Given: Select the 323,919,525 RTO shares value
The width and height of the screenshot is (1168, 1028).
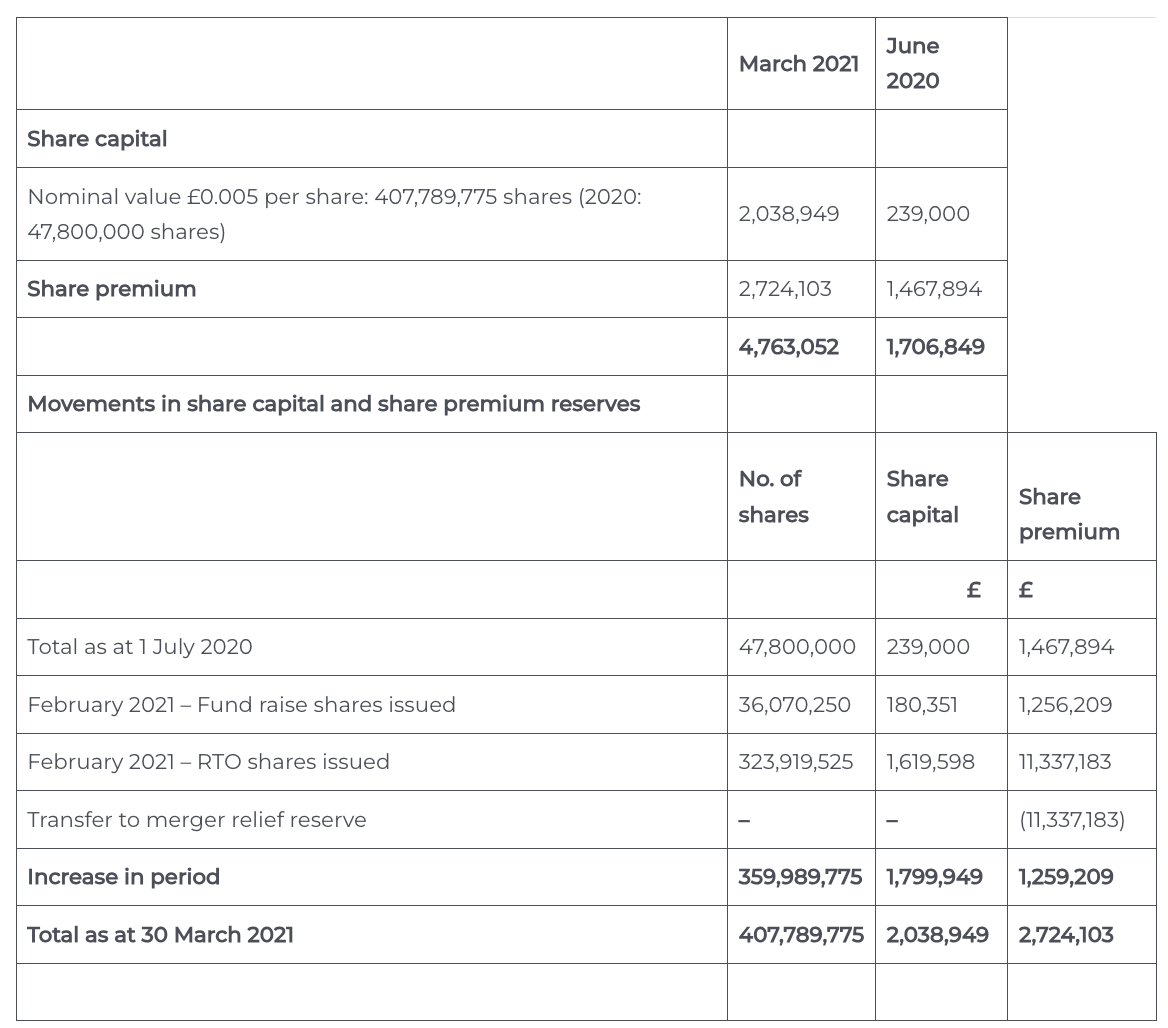Looking at the screenshot, I should pos(796,762).
